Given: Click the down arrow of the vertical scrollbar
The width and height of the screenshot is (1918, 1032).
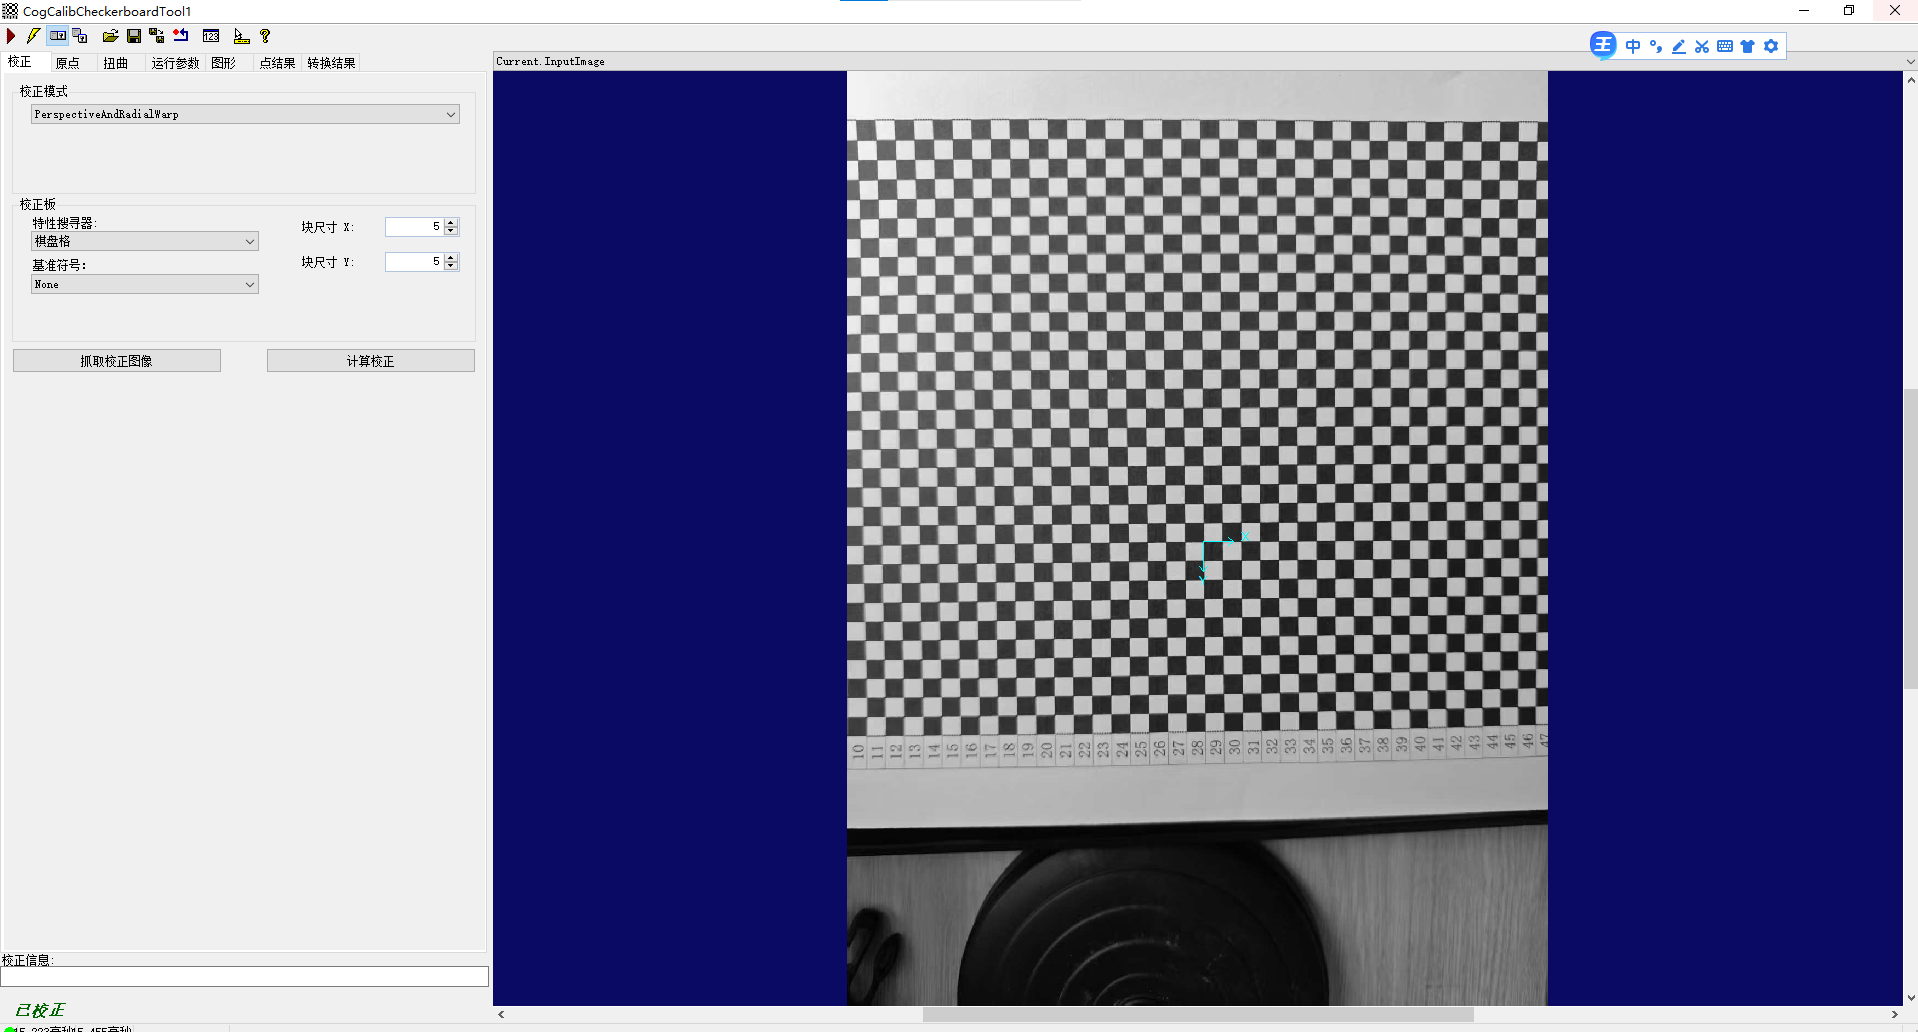Looking at the screenshot, I should 1910,998.
